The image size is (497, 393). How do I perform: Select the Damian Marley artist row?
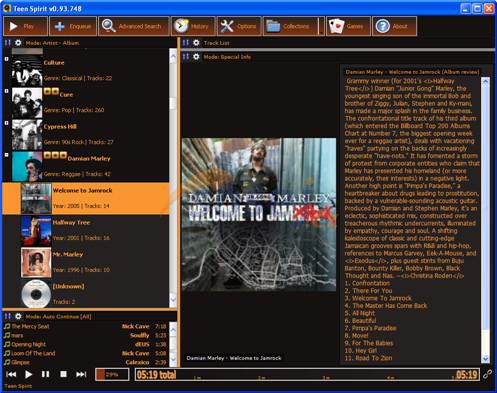pyautogui.click(x=86, y=166)
